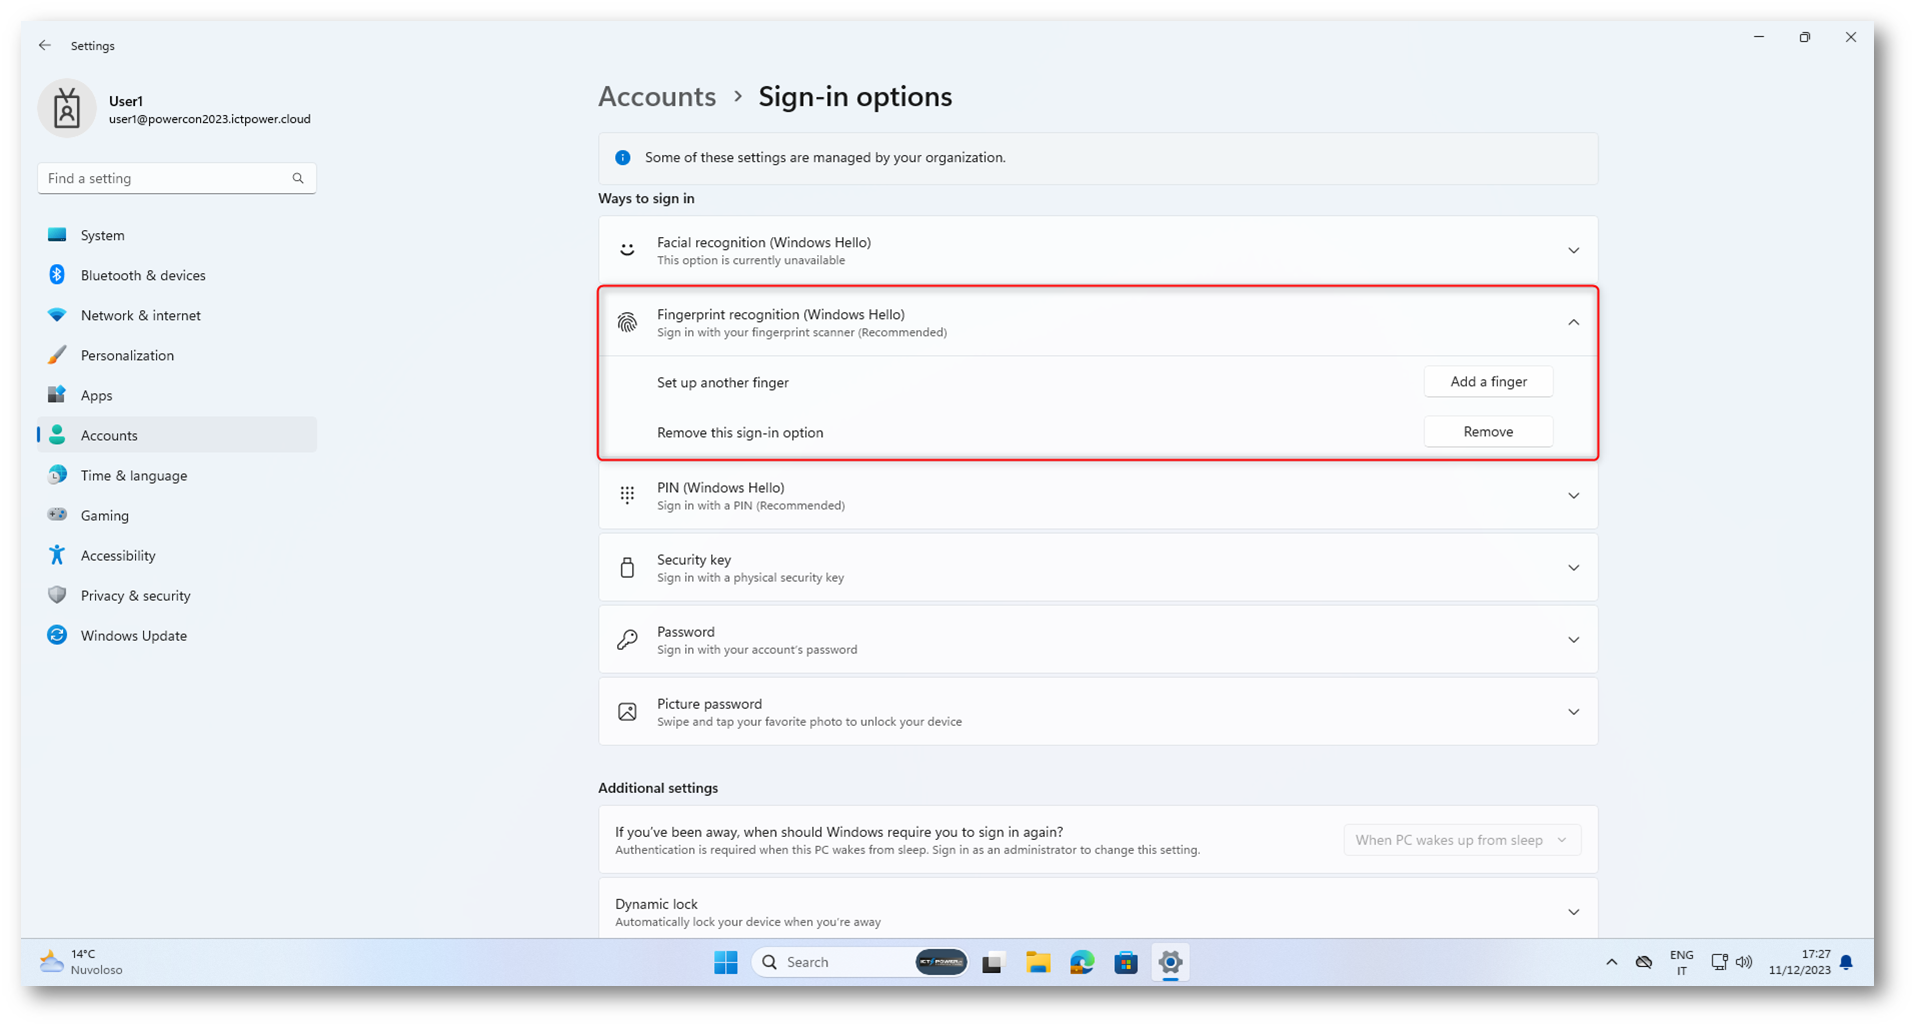Expand Security key section
The height and width of the screenshot is (1028, 1916).
click(x=1573, y=567)
